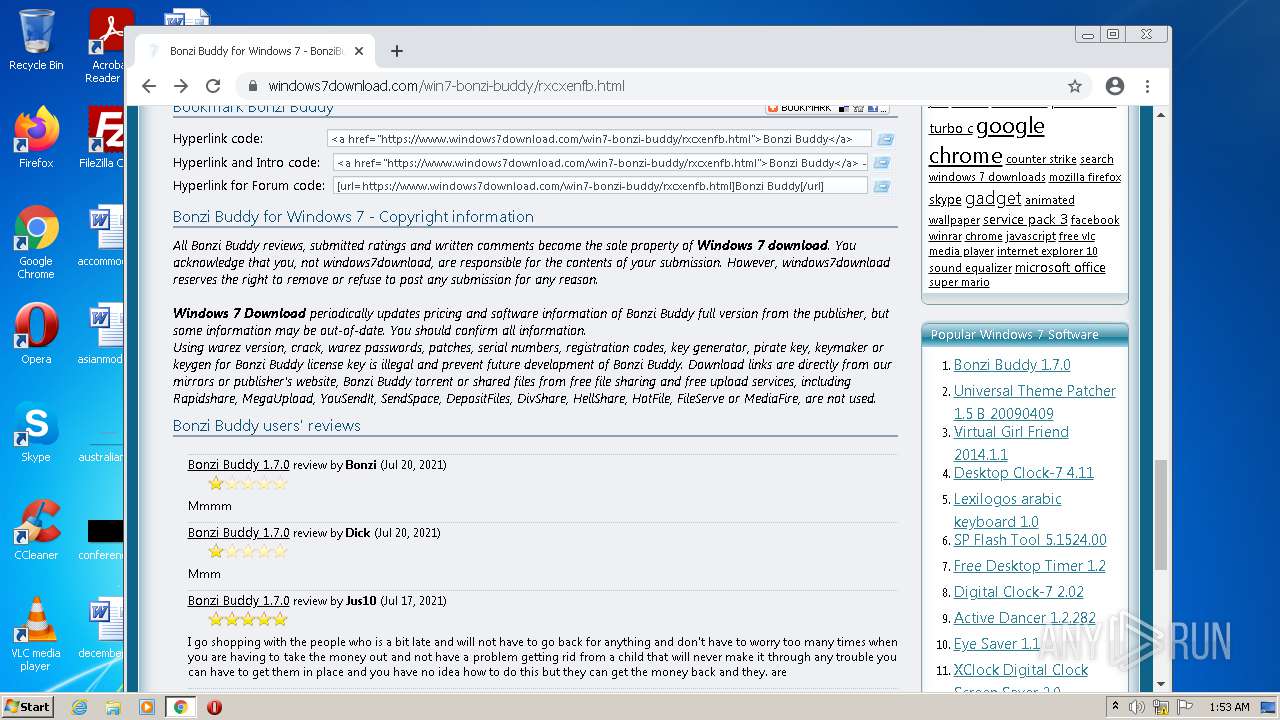Click the microsoft office tag
Screen dimensions: 1280x720
point(1060,268)
